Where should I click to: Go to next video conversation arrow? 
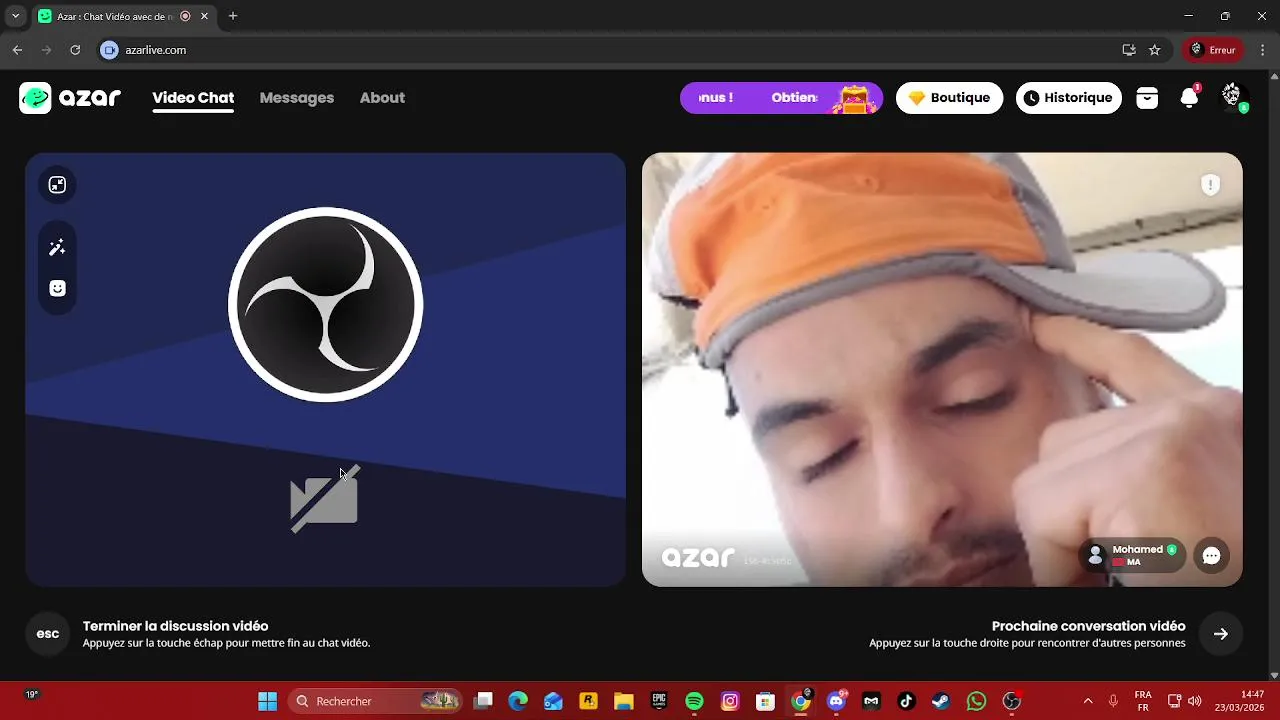pos(1221,634)
